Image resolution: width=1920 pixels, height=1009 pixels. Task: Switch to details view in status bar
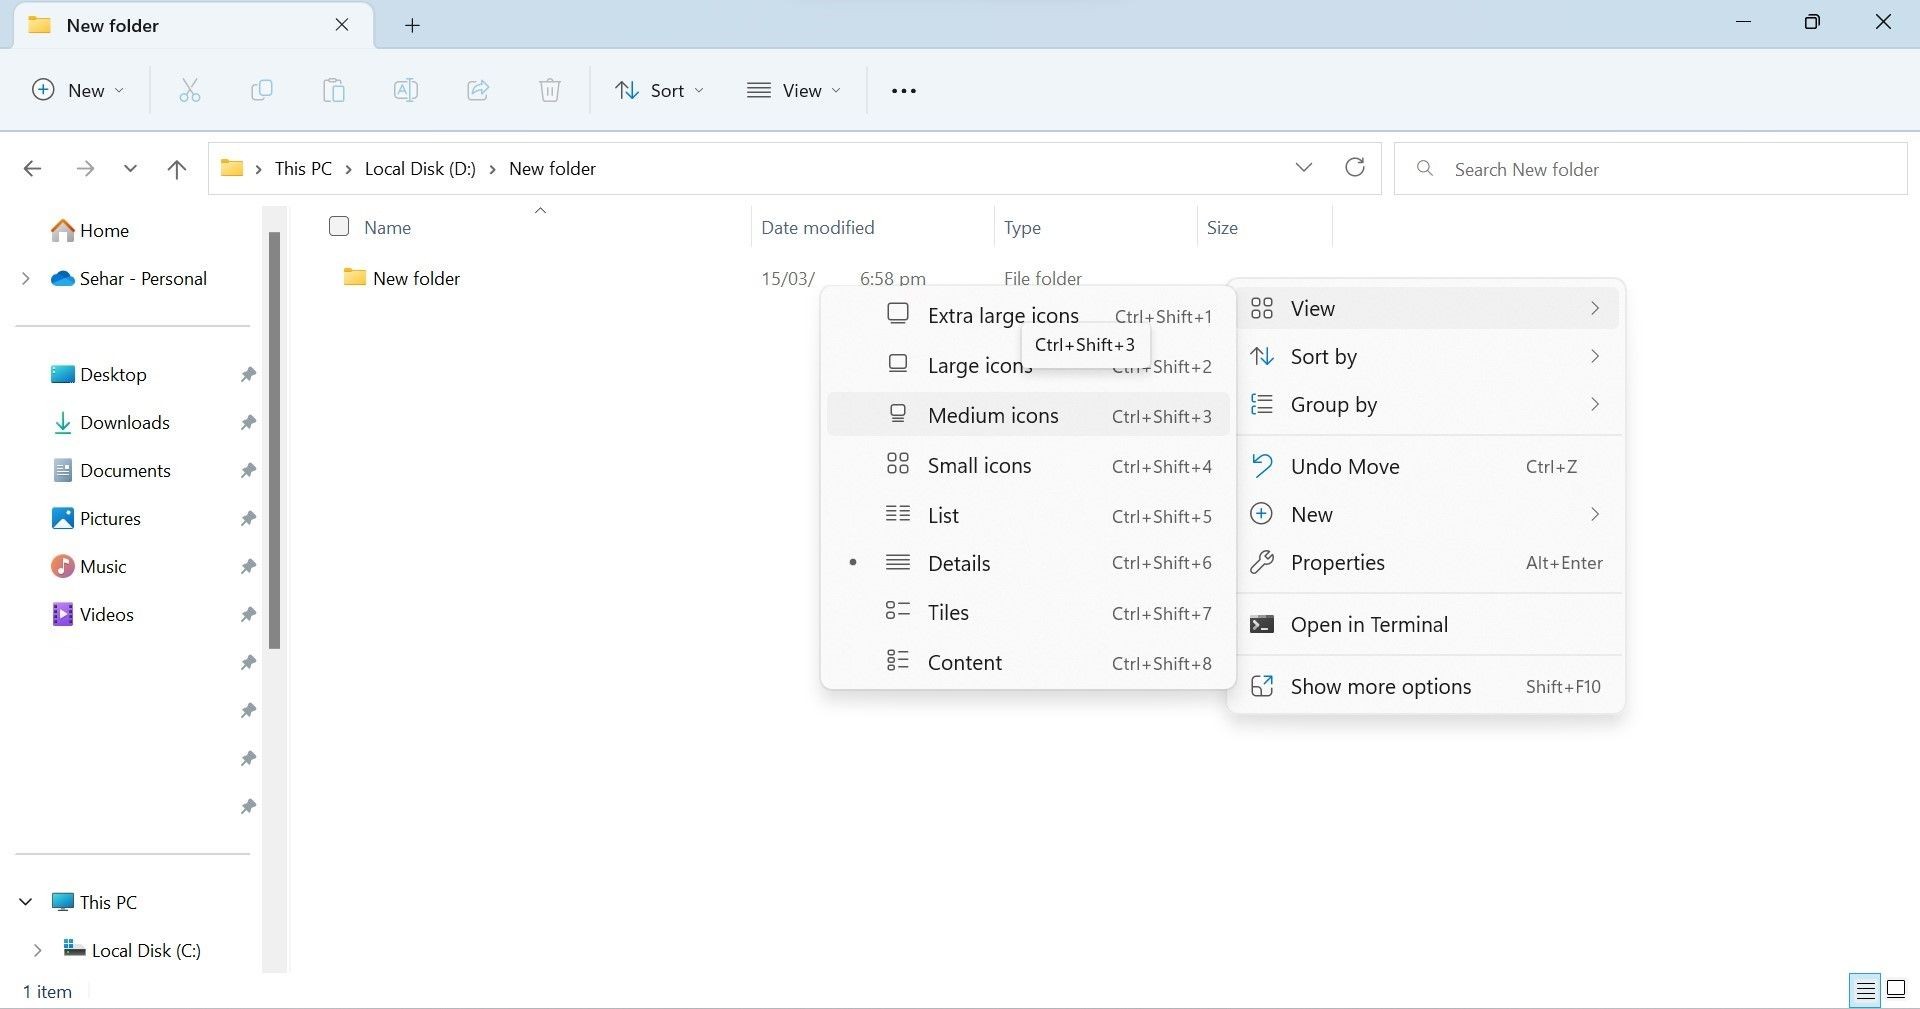tap(1865, 990)
